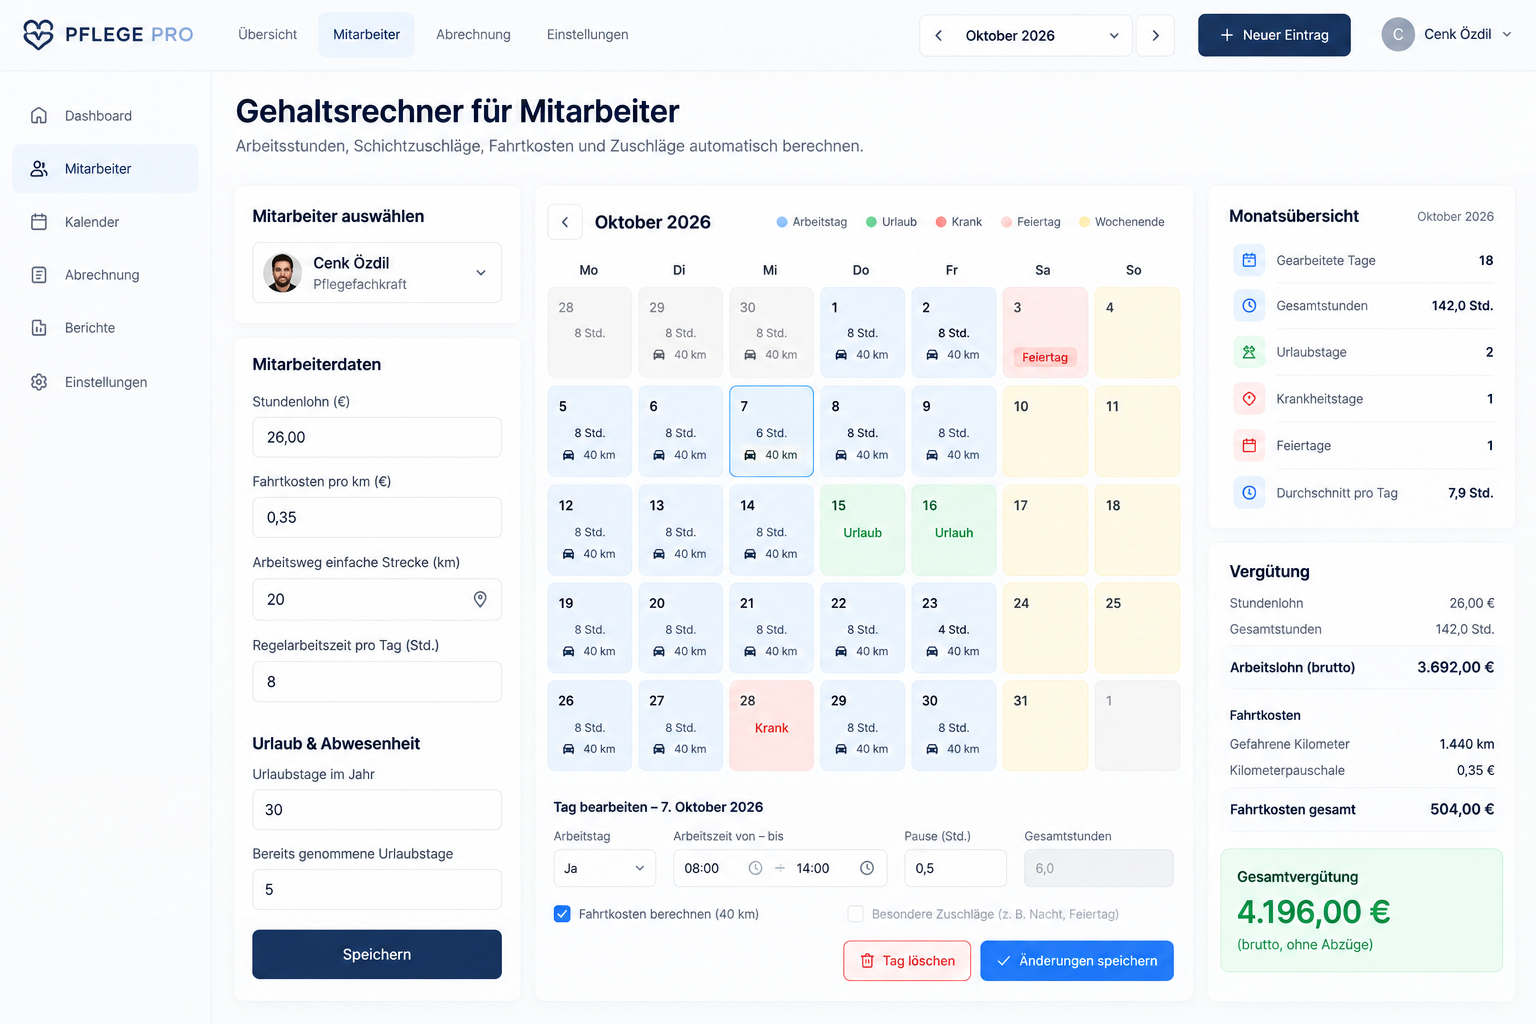Switch to the Übersicht top tab

pos(267,35)
